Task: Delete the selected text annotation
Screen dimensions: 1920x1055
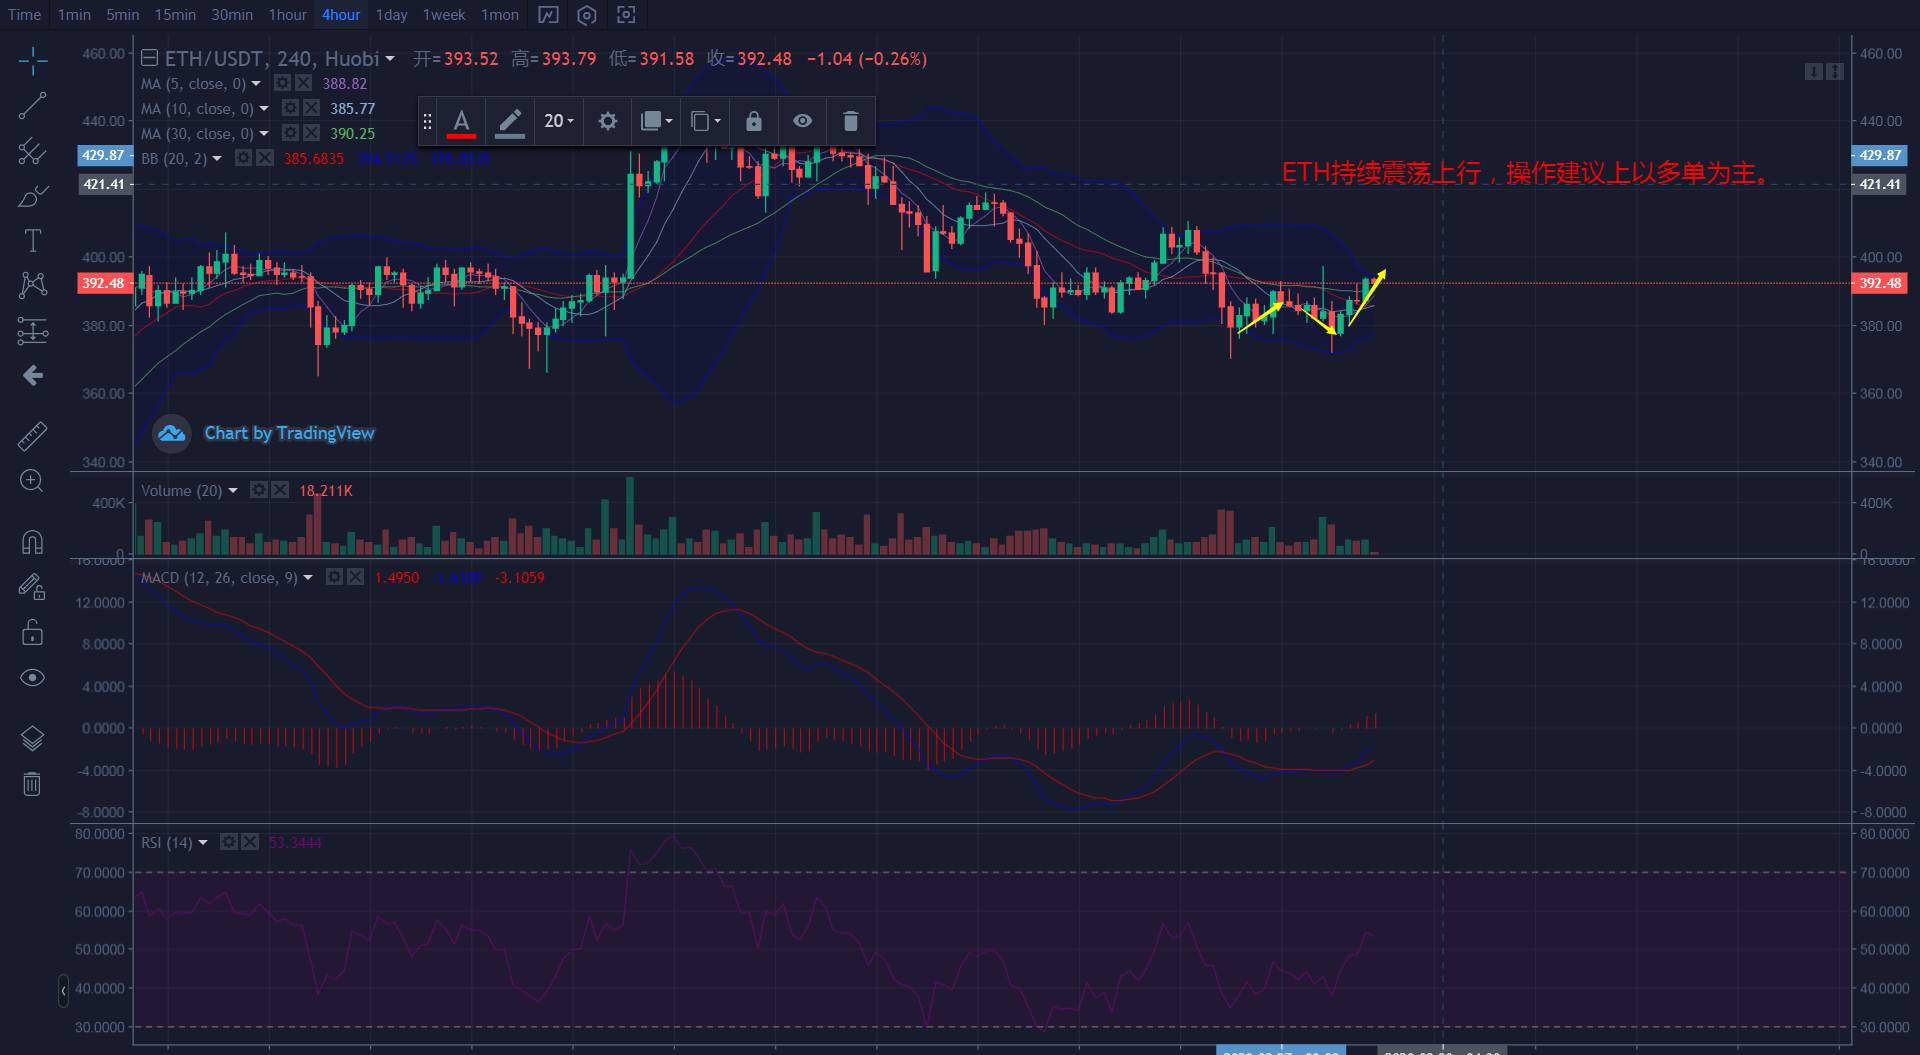Action: click(850, 121)
